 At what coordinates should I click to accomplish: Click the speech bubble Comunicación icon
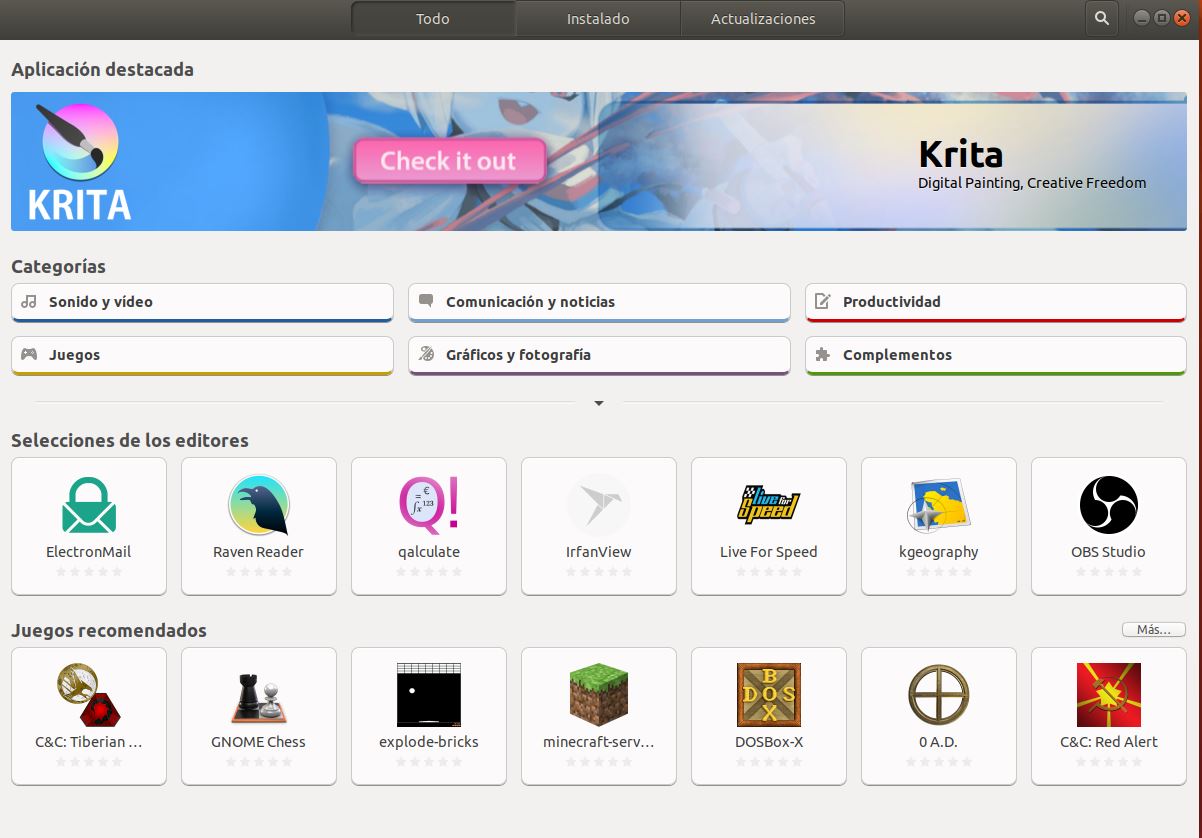click(x=426, y=300)
